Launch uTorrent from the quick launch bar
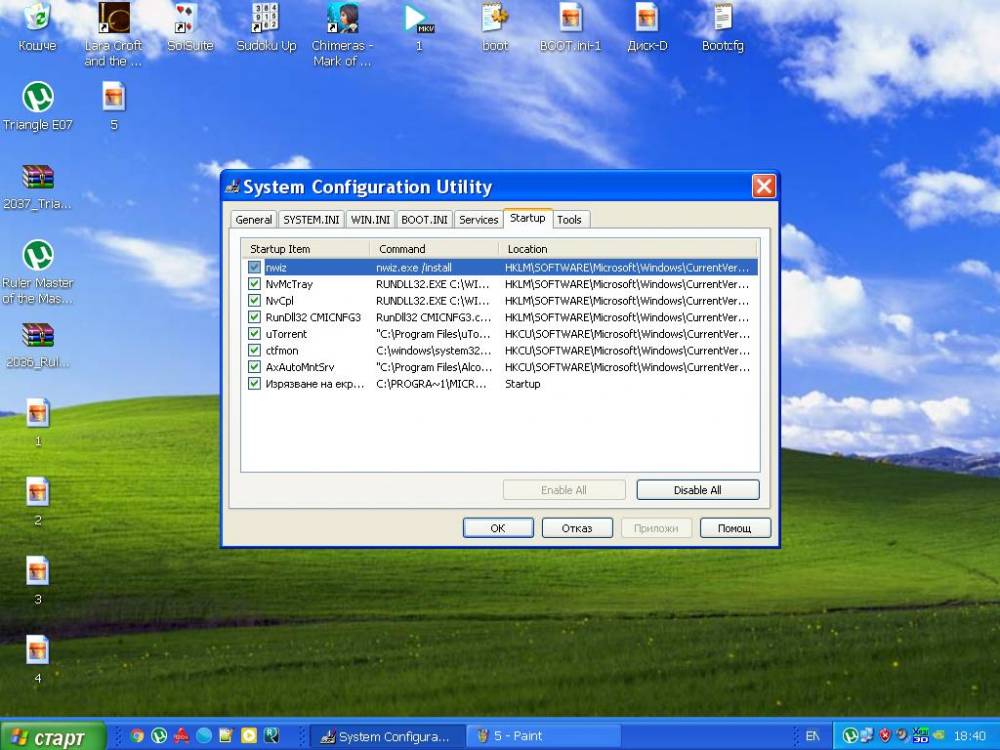 [159, 735]
